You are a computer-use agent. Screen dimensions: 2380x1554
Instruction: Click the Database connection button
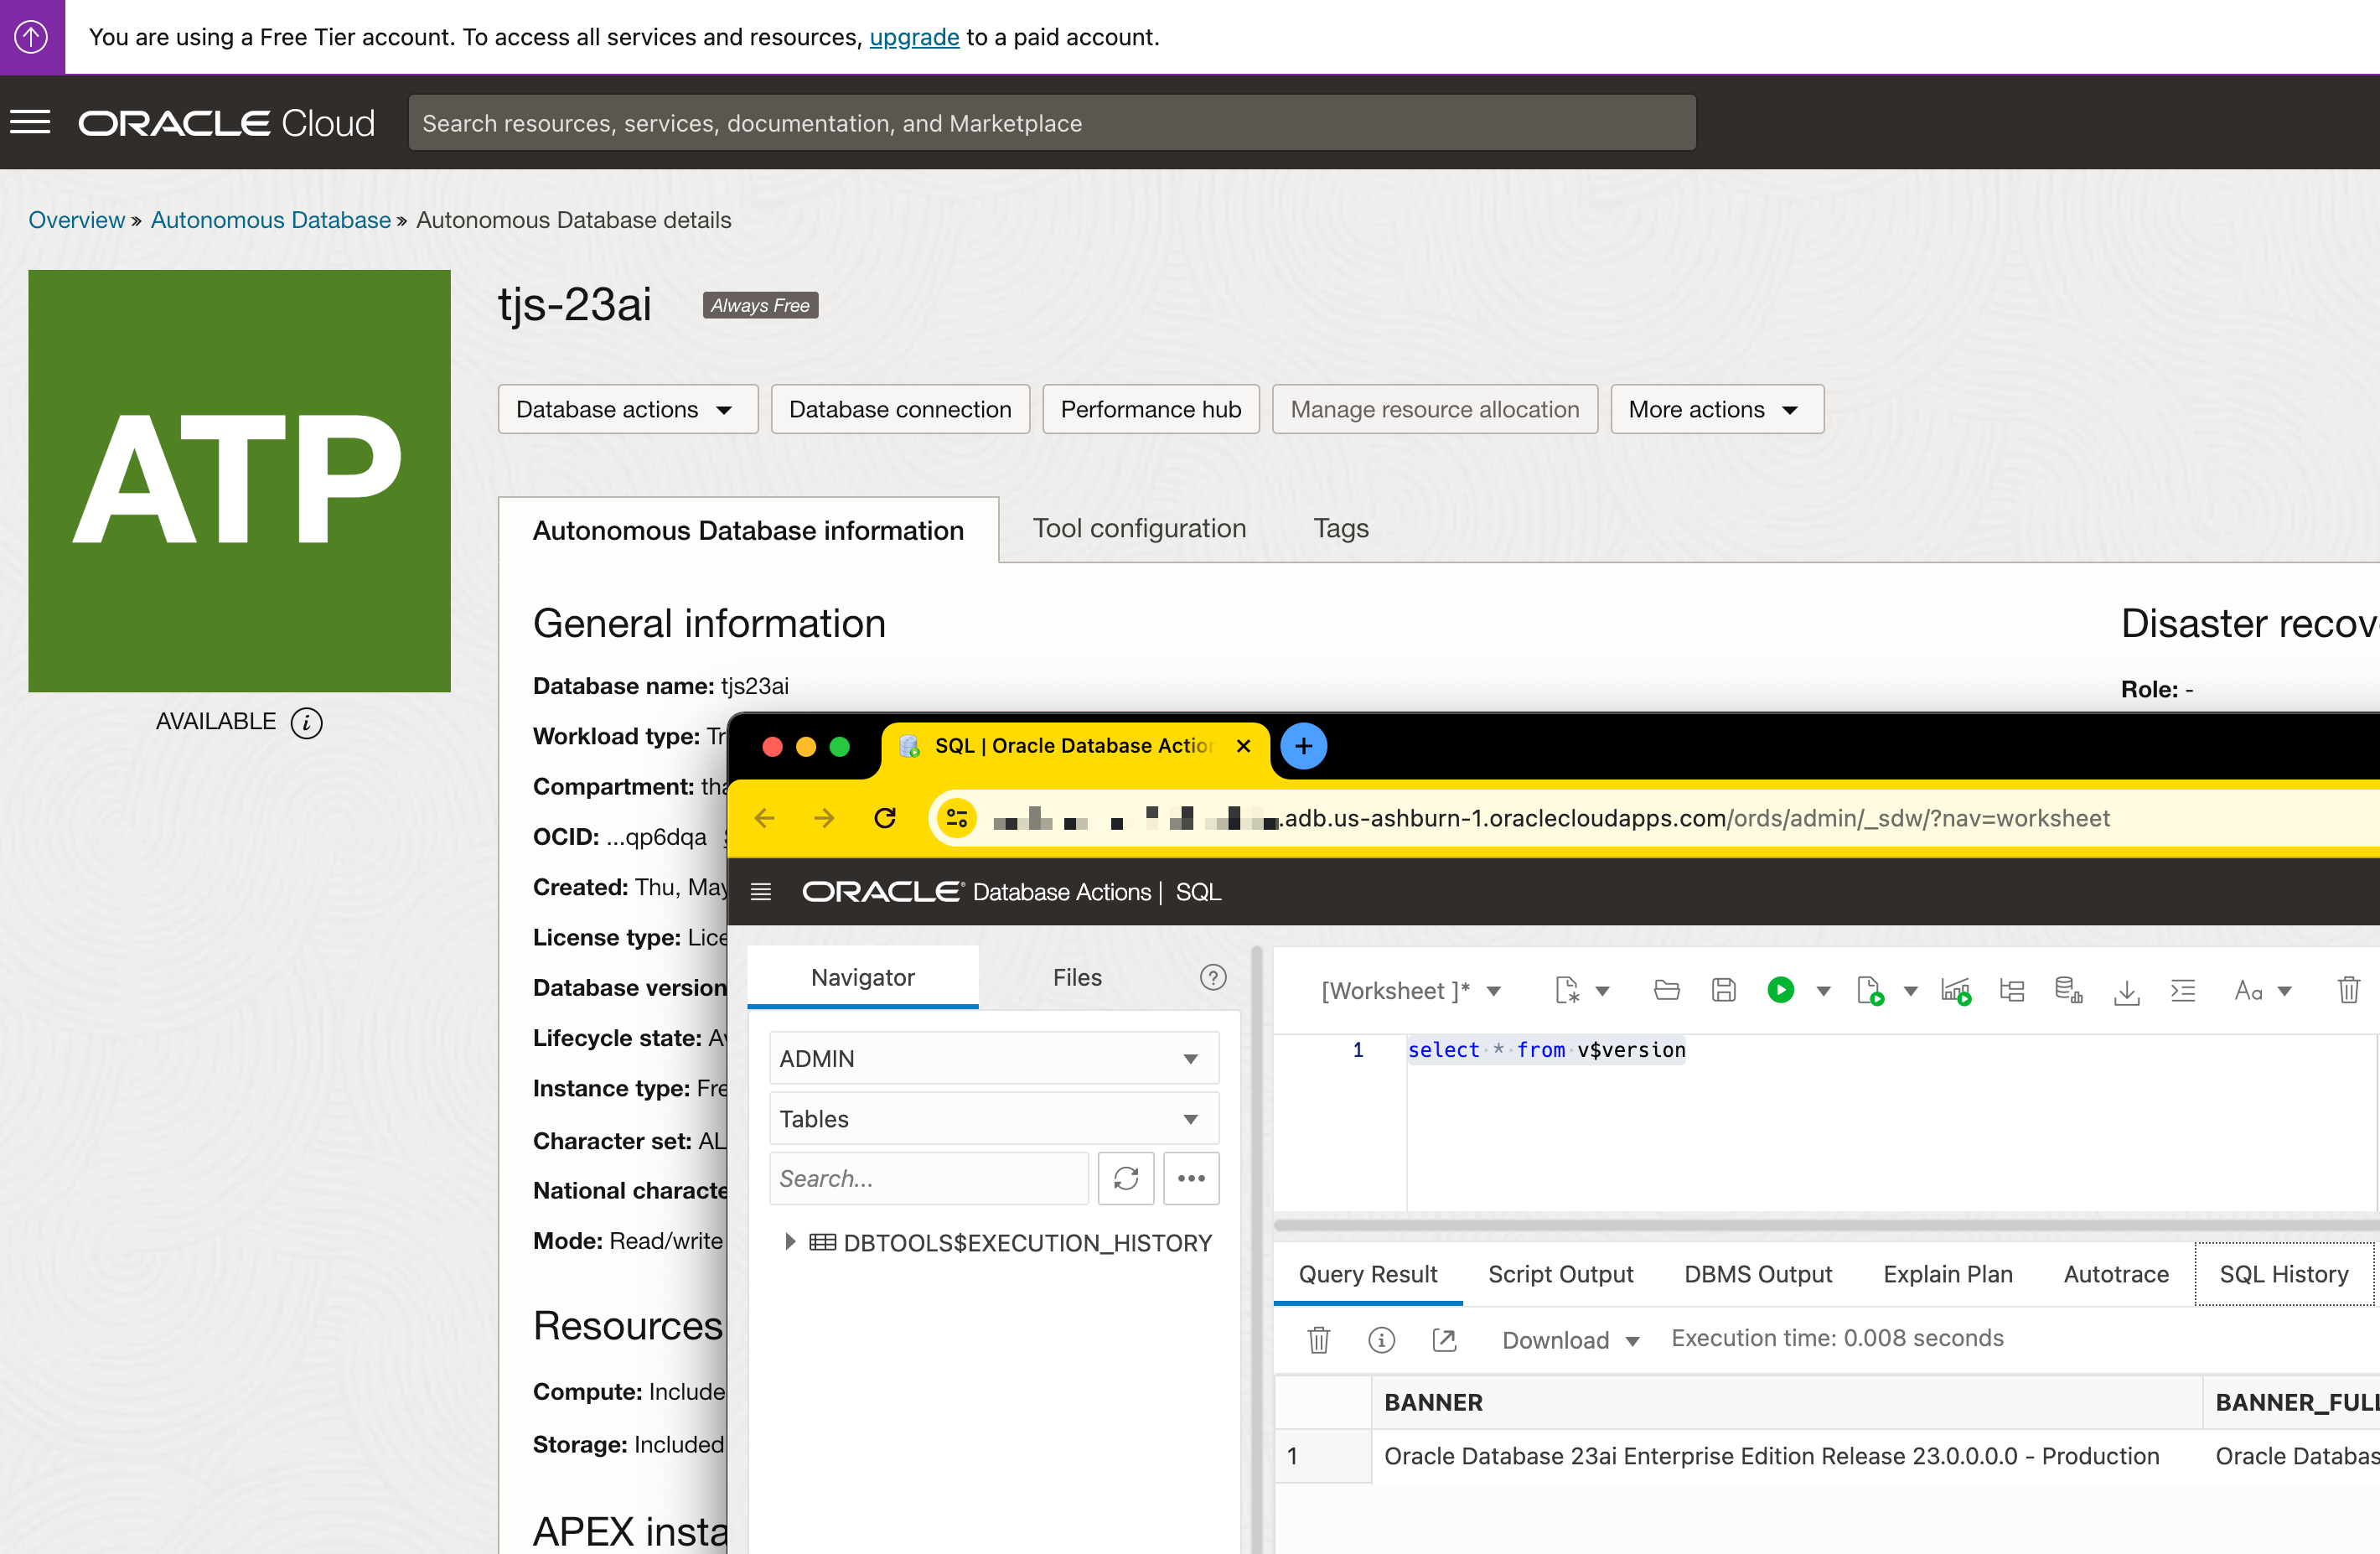coord(900,409)
